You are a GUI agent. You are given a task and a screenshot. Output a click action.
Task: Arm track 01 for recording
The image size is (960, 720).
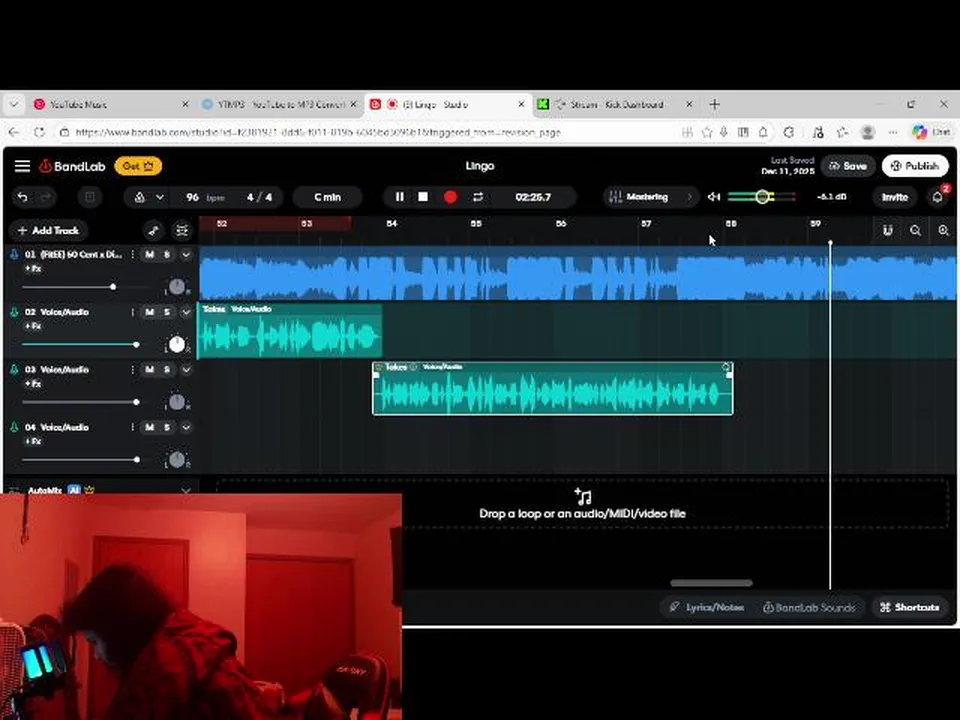(14, 254)
